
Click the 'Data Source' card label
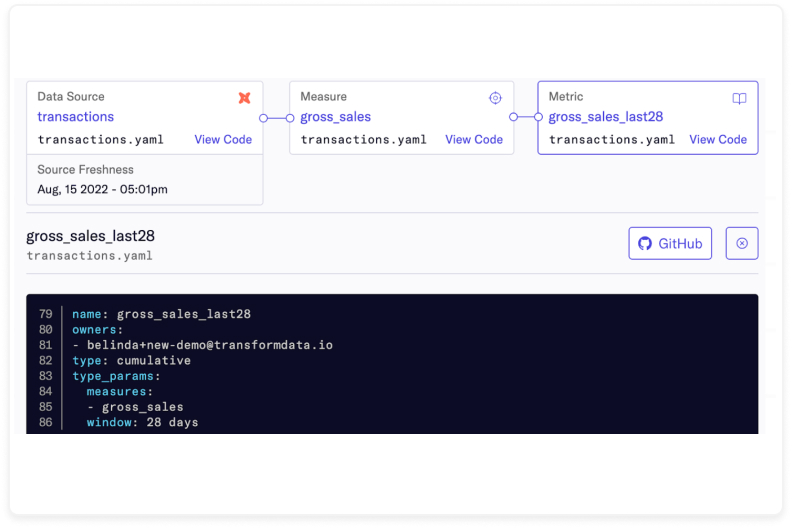click(x=71, y=97)
